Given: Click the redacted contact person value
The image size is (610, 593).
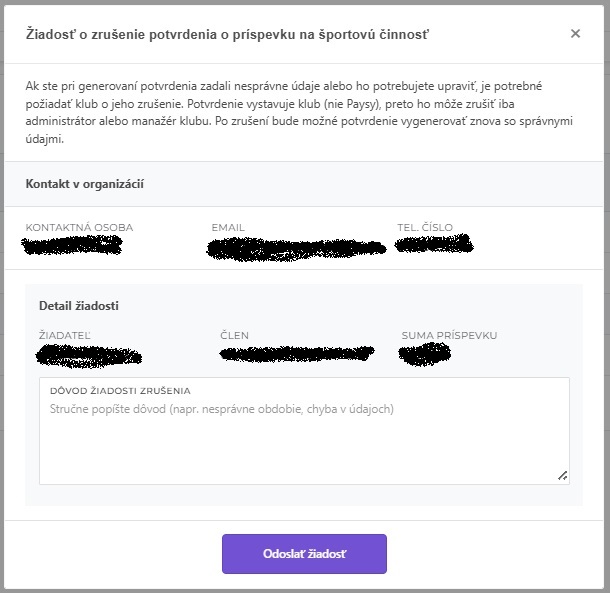Looking at the screenshot, I should click(x=75, y=245).
